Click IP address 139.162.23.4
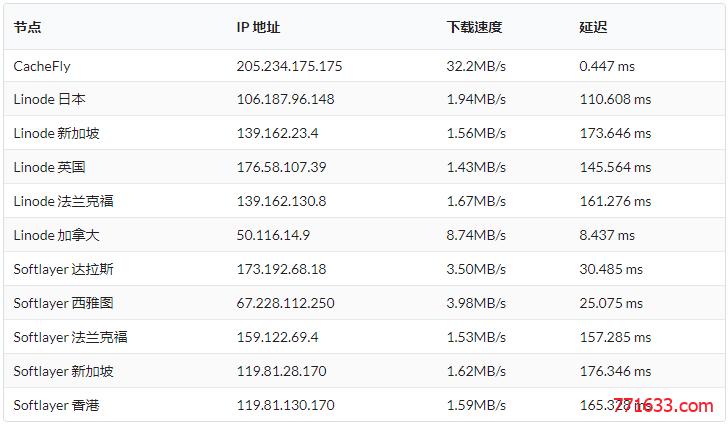The width and height of the screenshot is (728, 424). 277,133
